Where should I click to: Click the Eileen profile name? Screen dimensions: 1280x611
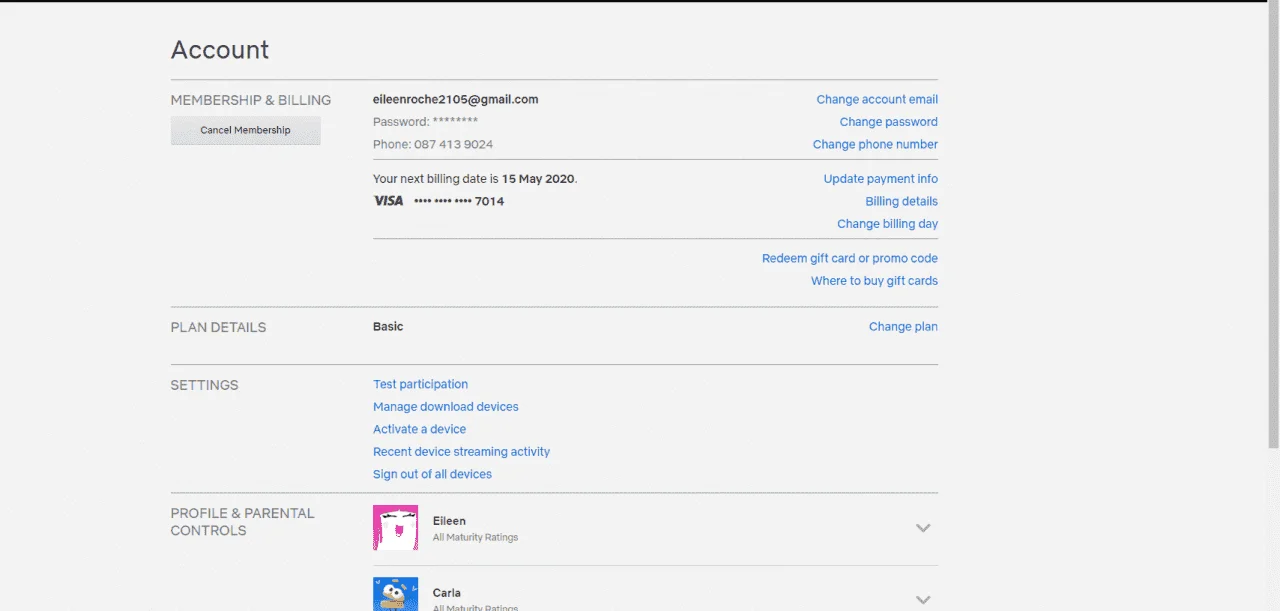(449, 521)
